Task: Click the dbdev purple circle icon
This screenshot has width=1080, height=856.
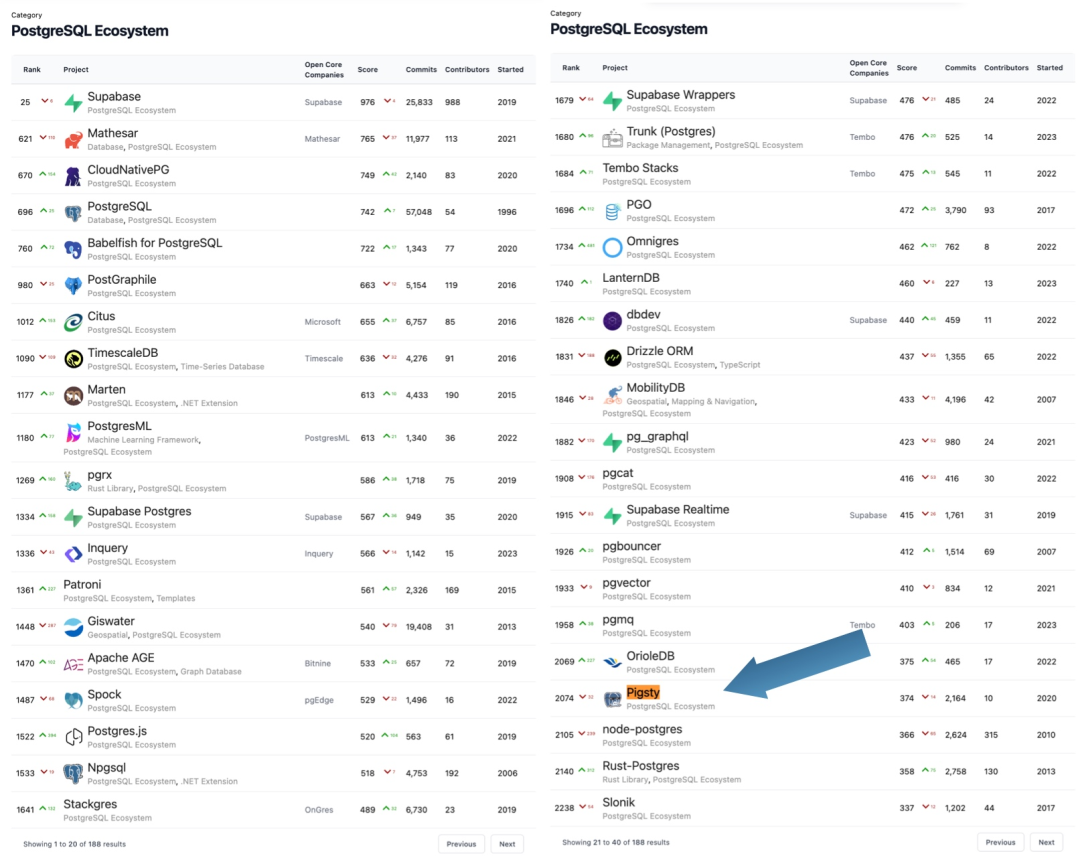Action: pyautogui.click(x=612, y=320)
